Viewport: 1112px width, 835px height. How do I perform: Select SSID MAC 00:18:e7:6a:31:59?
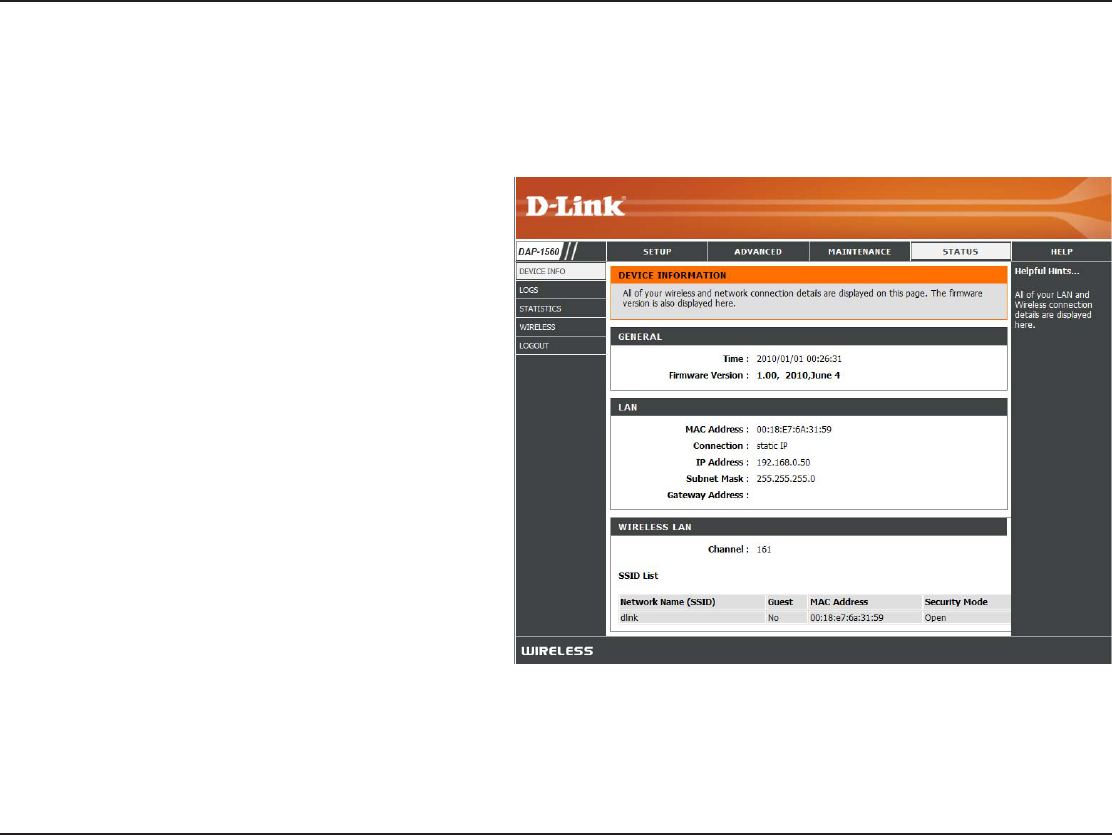click(x=847, y=618)
